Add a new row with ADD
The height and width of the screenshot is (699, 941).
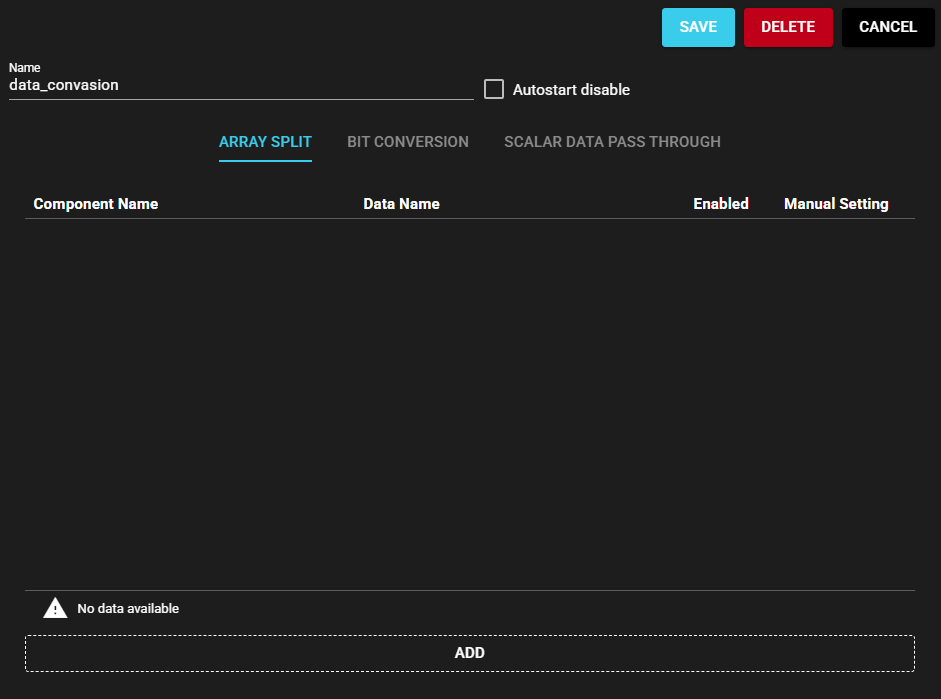(470, 653)
